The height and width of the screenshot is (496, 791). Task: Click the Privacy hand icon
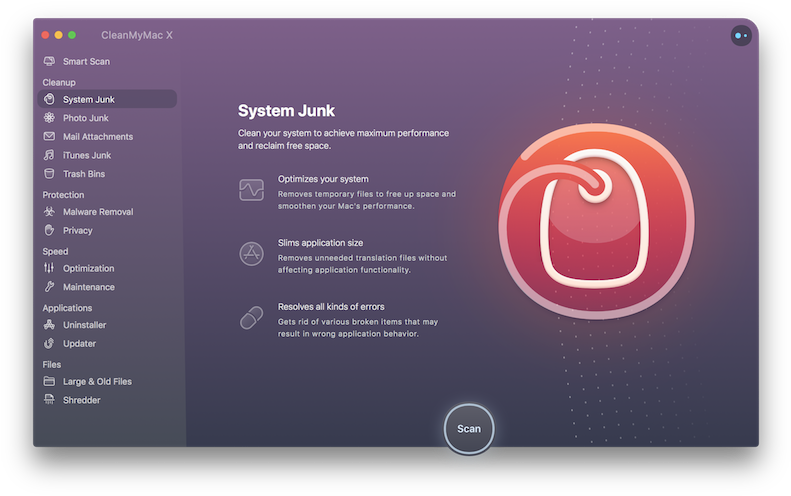click(x=49, y=231)
